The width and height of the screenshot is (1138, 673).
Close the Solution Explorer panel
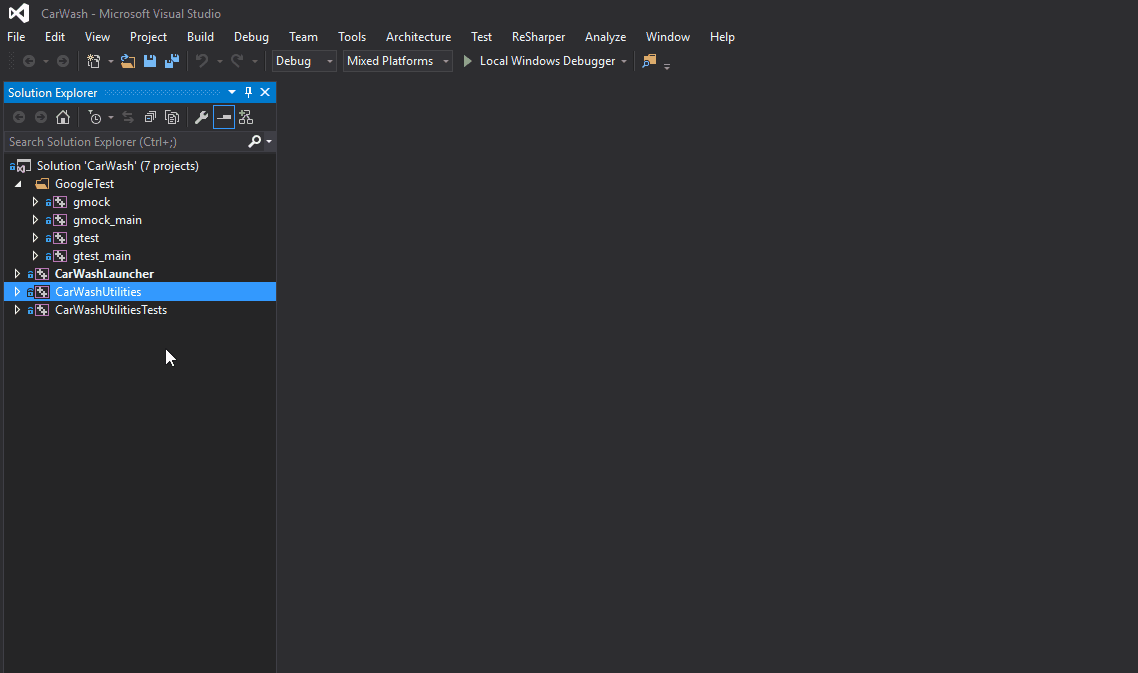coord(265,92)
